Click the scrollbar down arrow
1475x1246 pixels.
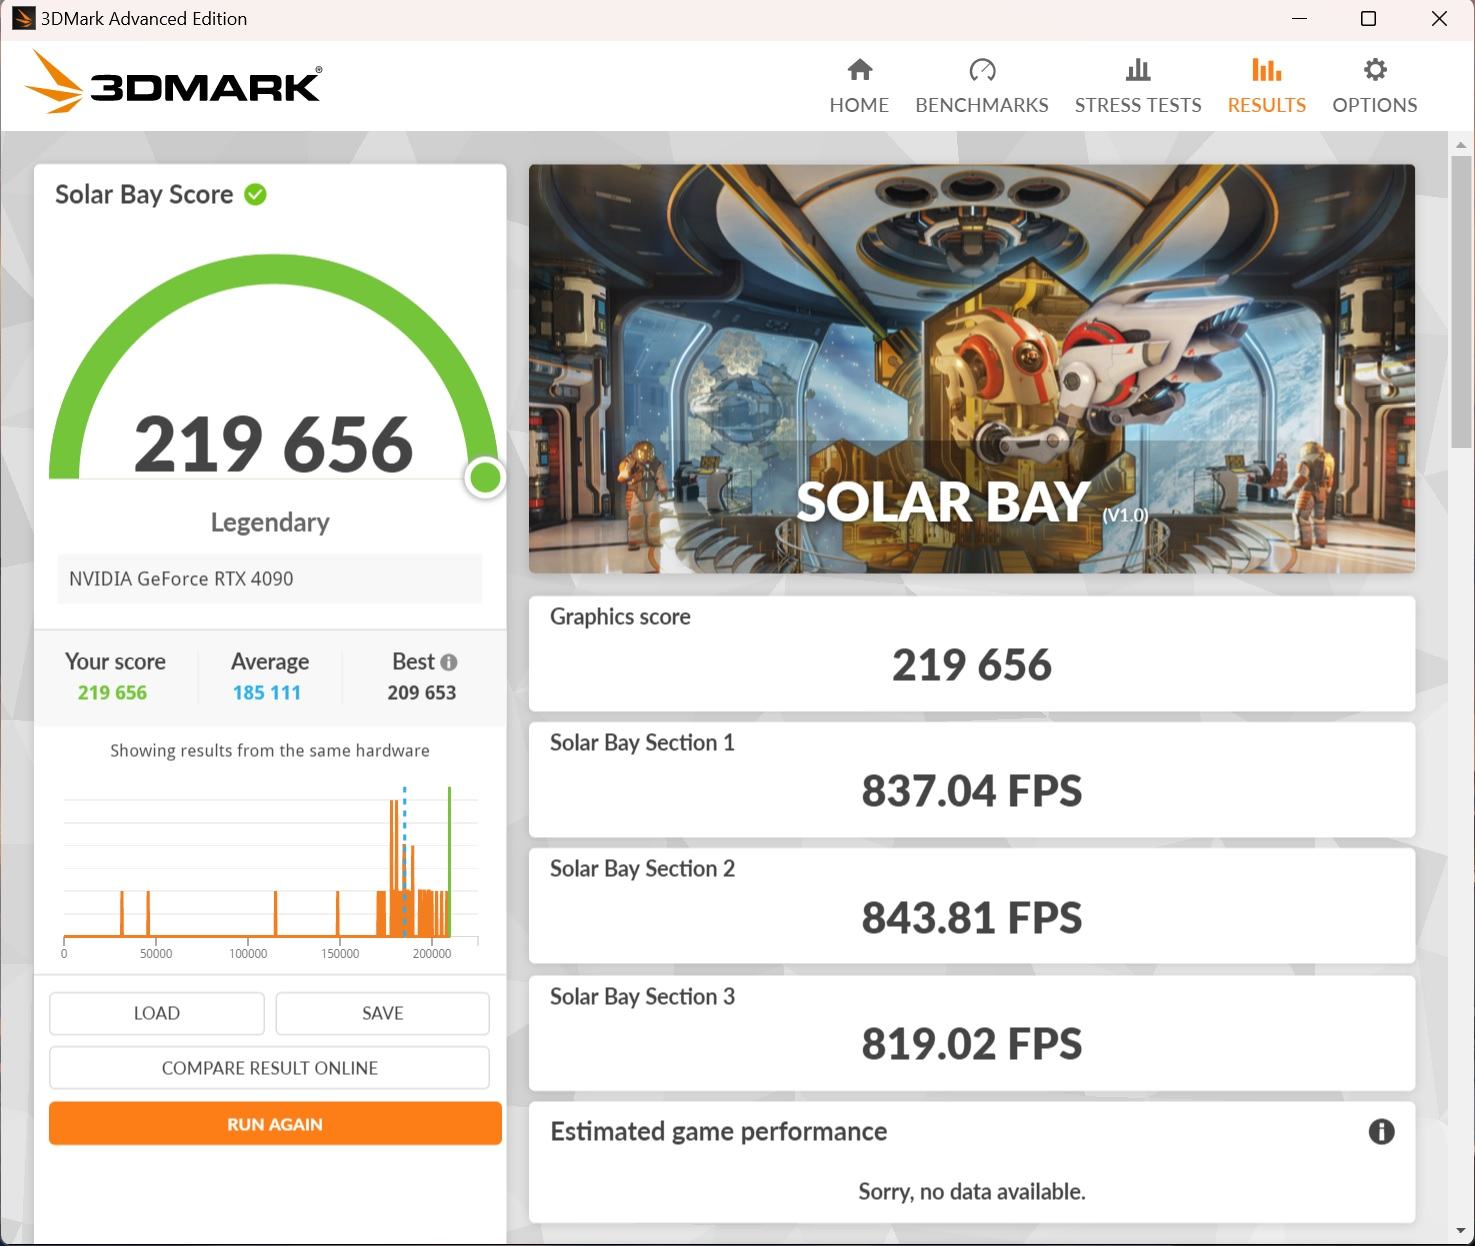click(x=1461, y=1231)
